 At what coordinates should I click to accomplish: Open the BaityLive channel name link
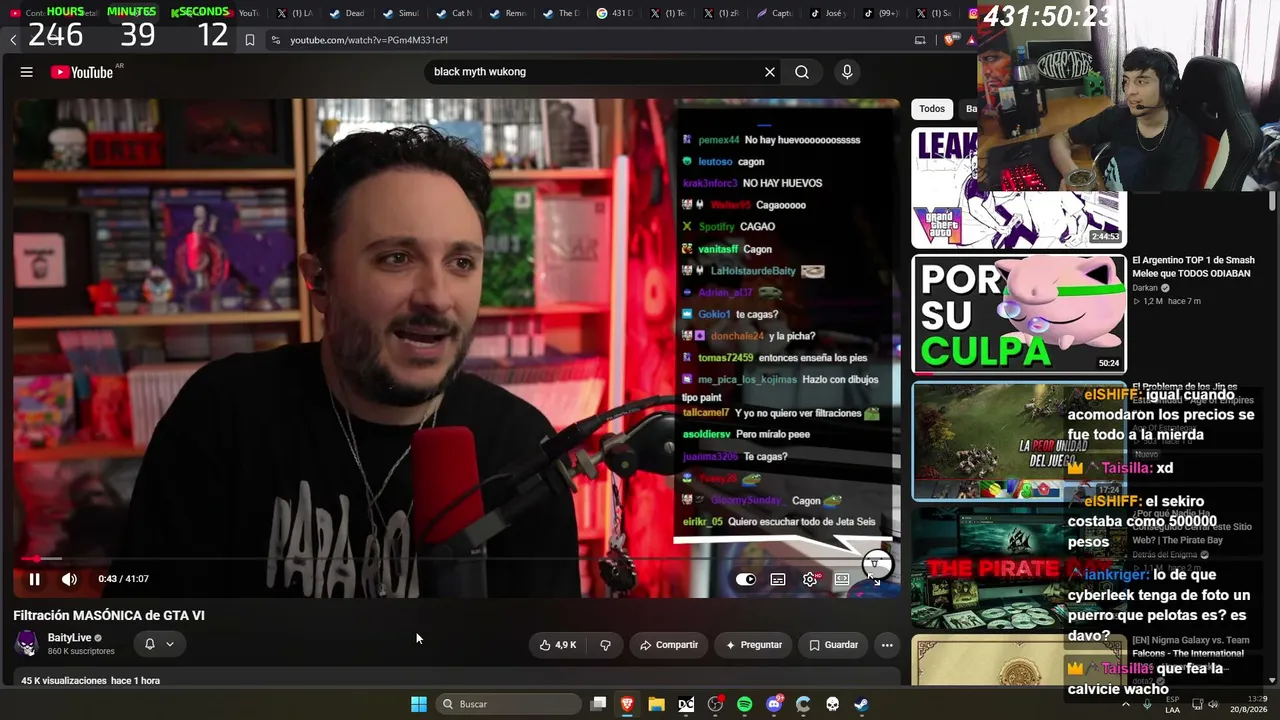(x=69, y=638)
